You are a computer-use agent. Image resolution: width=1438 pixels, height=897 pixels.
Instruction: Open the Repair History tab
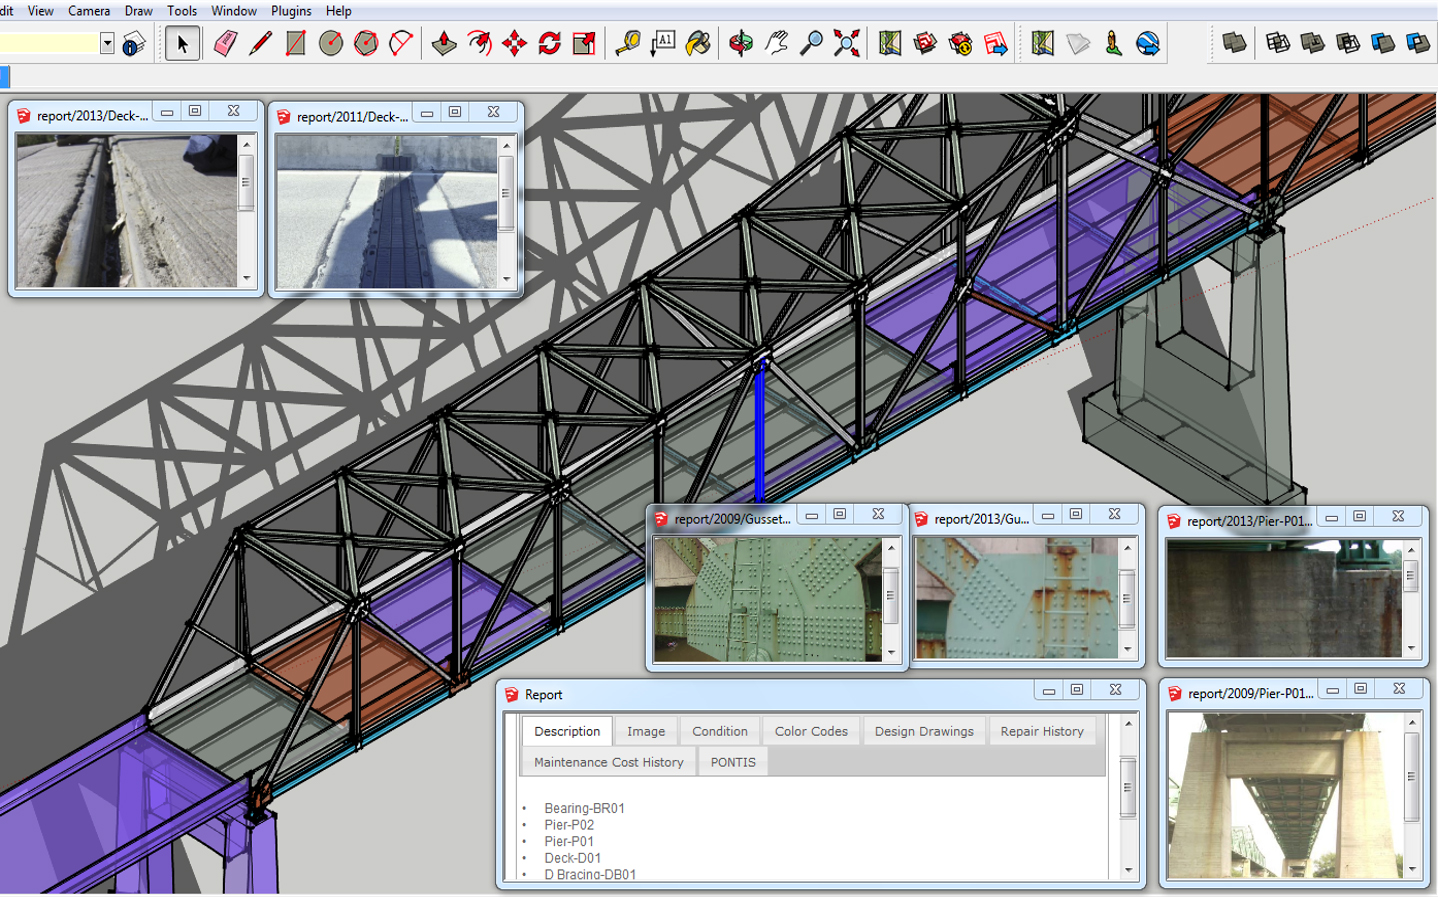coord(1042,731)
